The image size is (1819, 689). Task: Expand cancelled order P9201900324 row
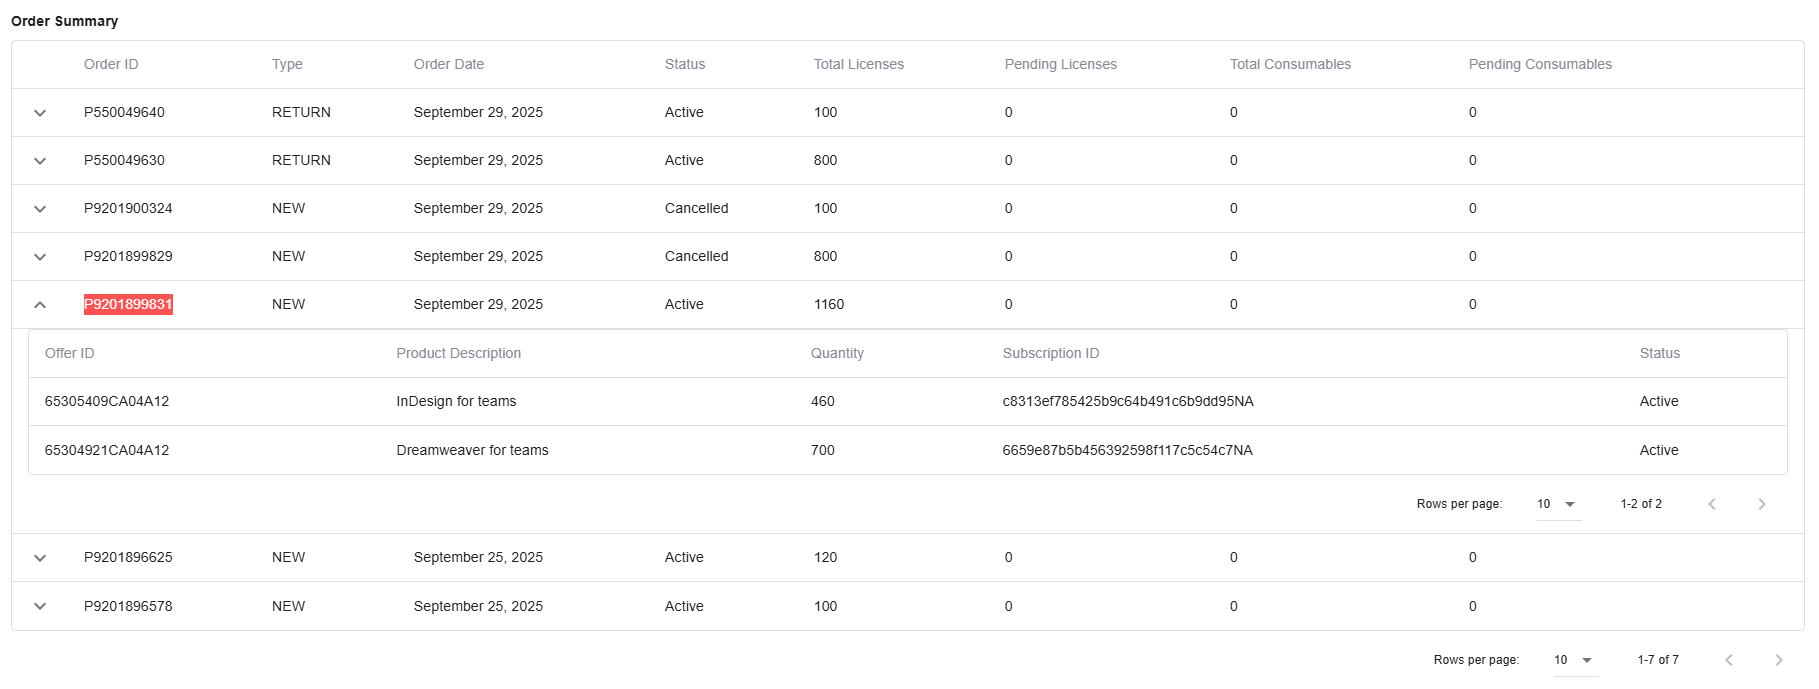40,209
